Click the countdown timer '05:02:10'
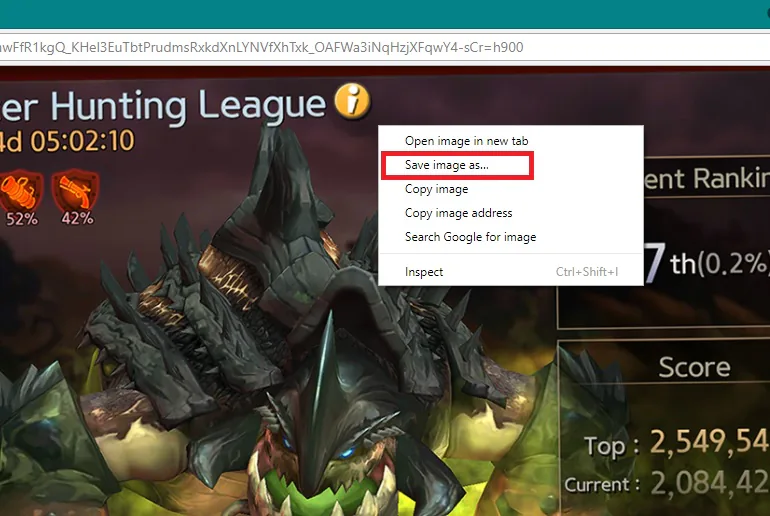 click(82, 141)
